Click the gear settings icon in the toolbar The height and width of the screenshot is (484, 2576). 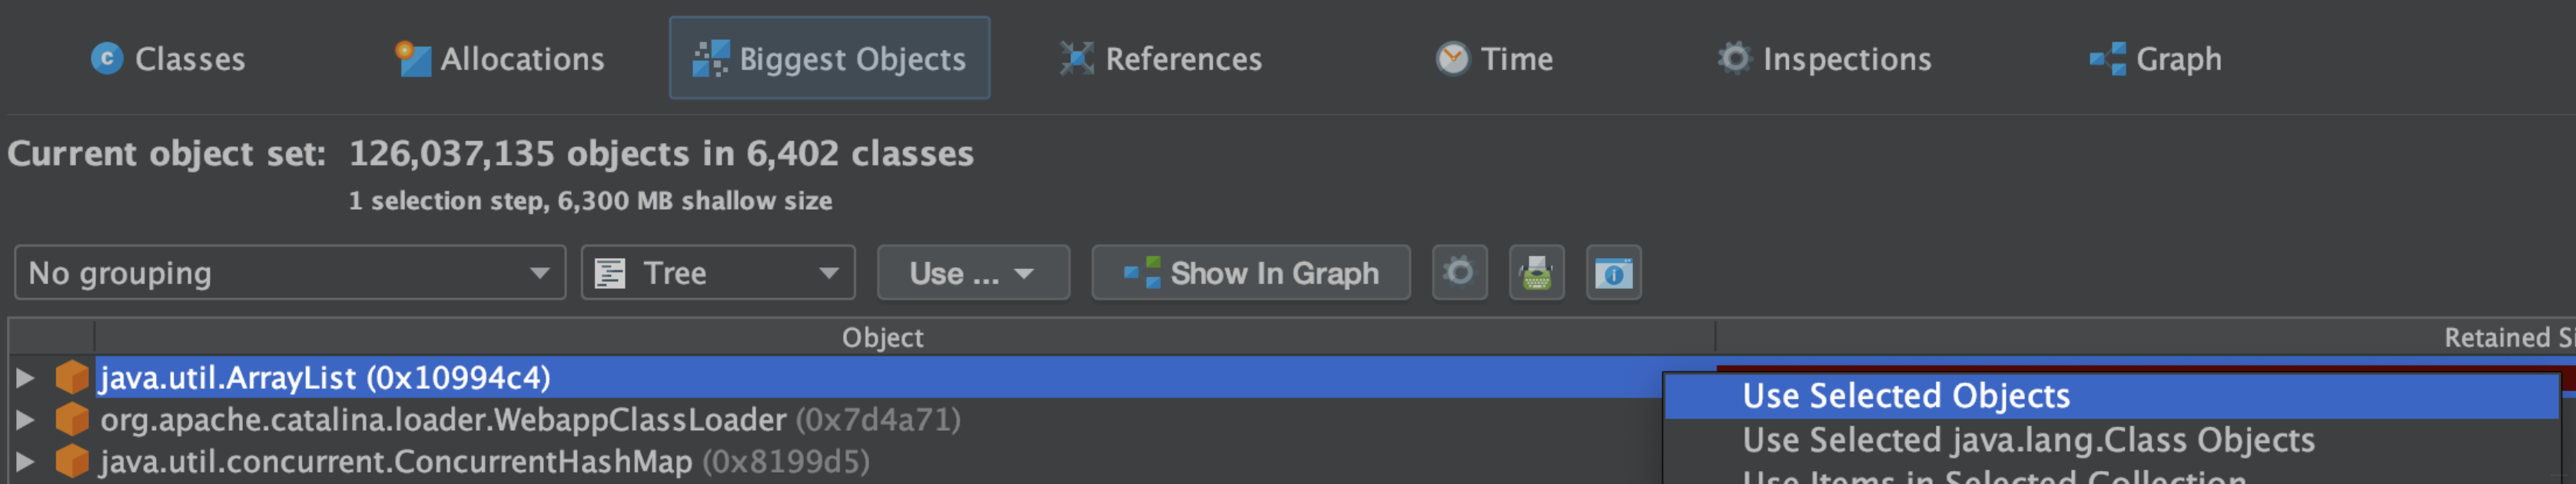[1459, 272]
